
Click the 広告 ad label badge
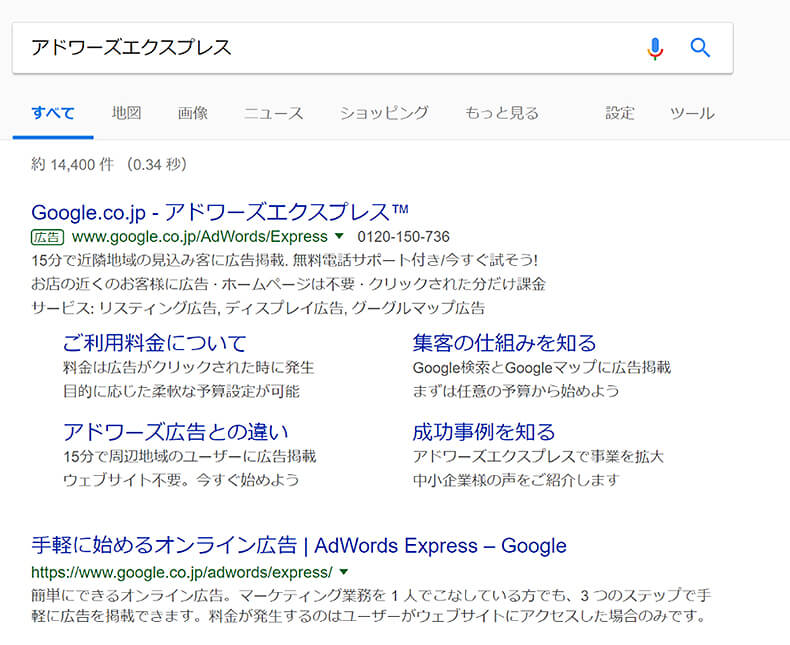click(47, 237)
